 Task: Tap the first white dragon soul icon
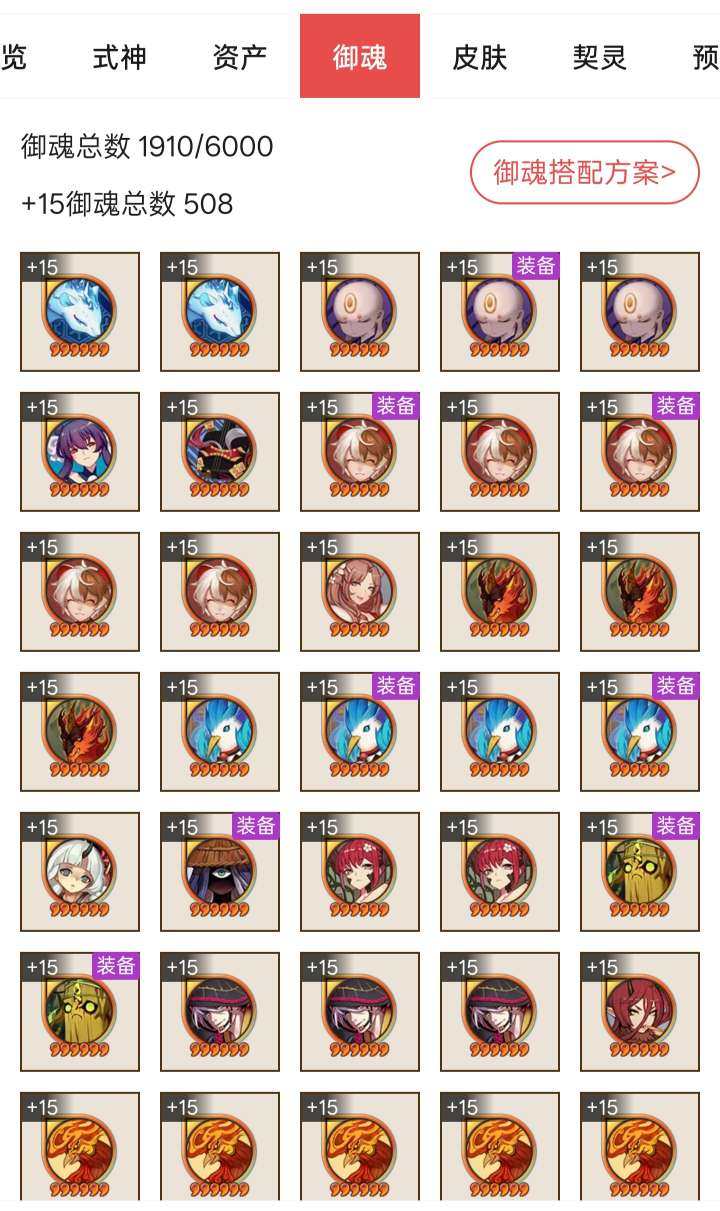tap(80, 312)
